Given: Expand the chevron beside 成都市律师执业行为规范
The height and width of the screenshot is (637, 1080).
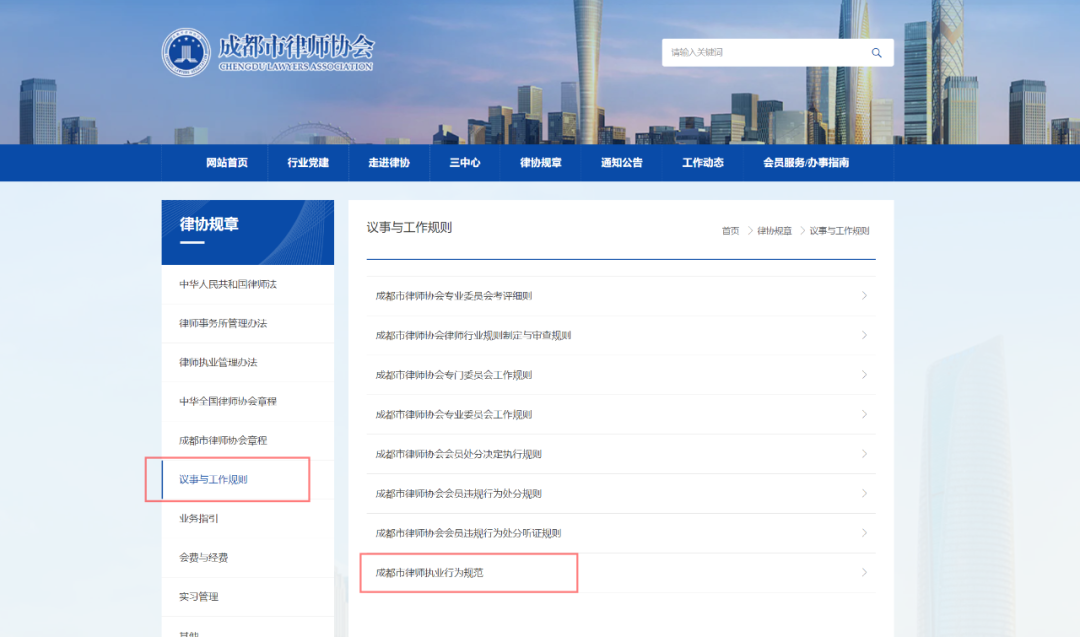Looking at the screenshot, I should click(864, 572).
